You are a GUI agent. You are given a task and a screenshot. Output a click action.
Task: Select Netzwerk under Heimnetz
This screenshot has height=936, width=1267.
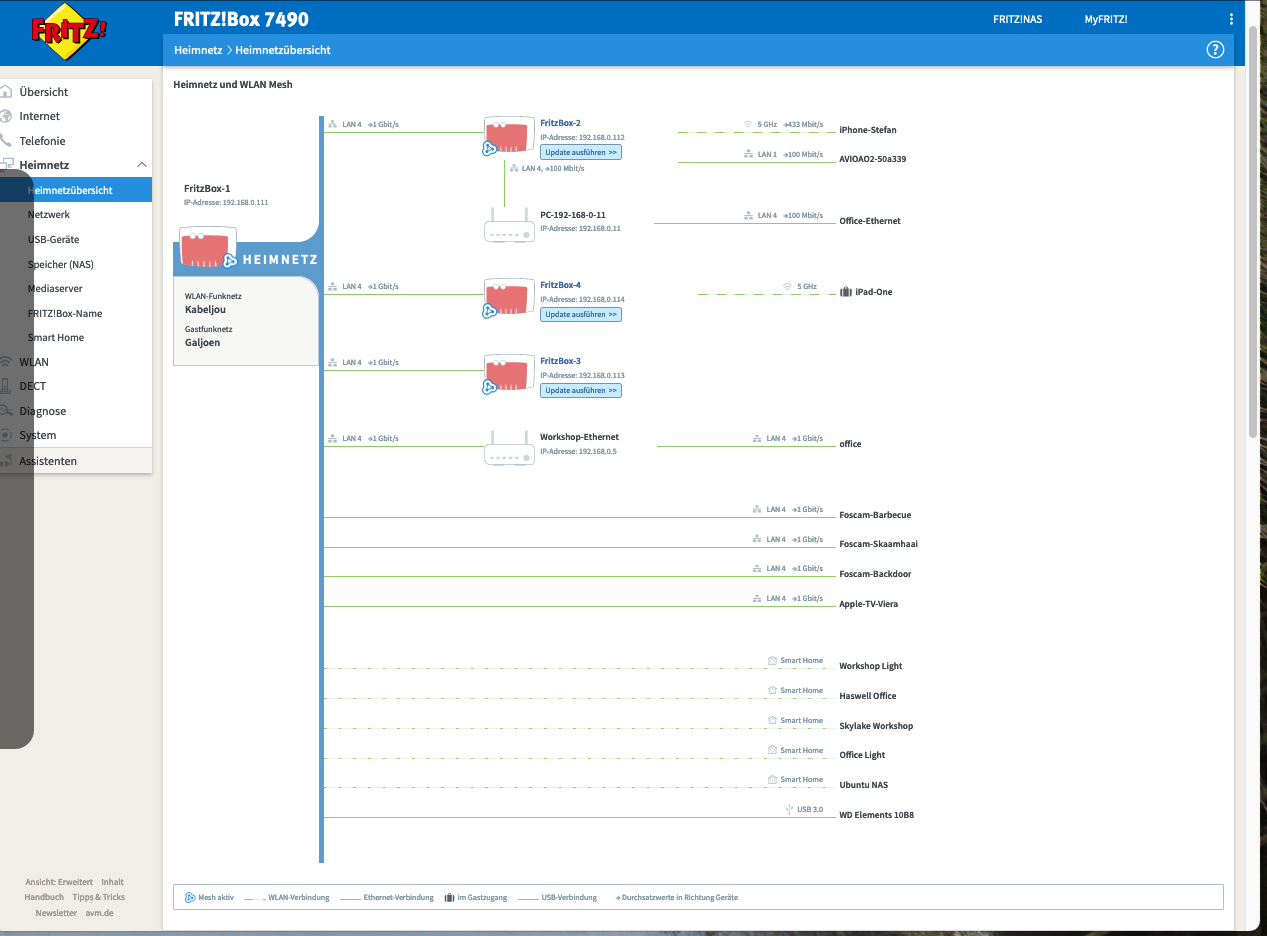coord(49,215)
